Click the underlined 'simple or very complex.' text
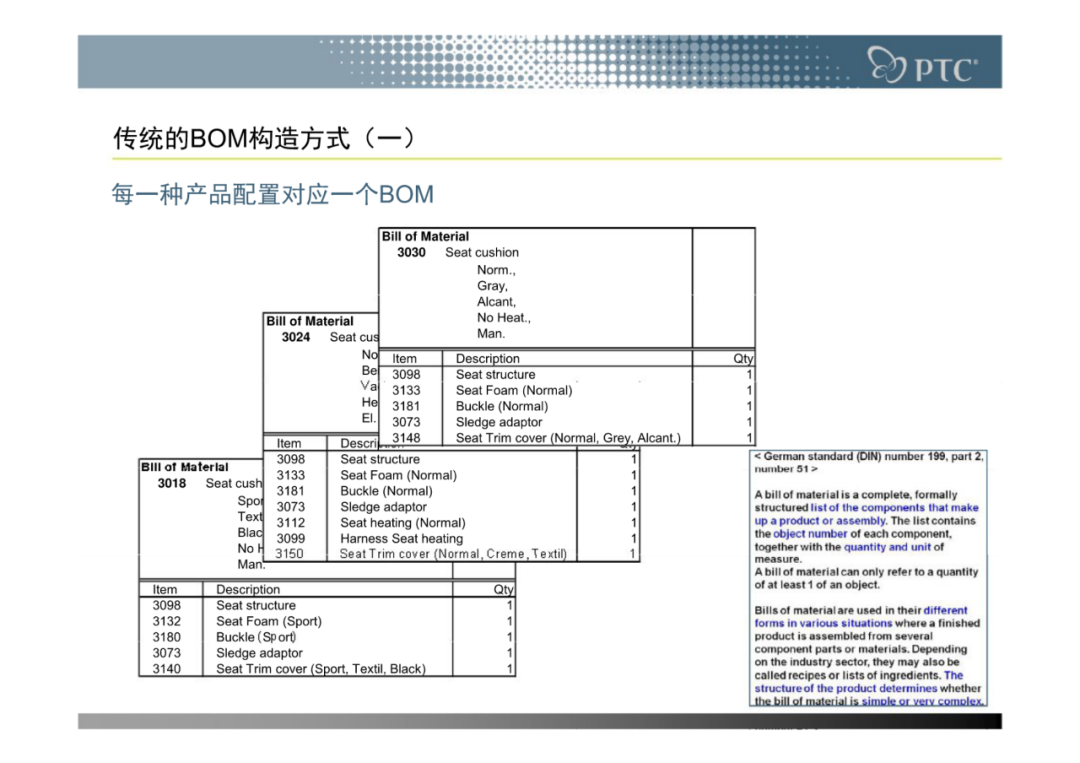Viewport: 1080px width, 763px height. coord(922,701)
